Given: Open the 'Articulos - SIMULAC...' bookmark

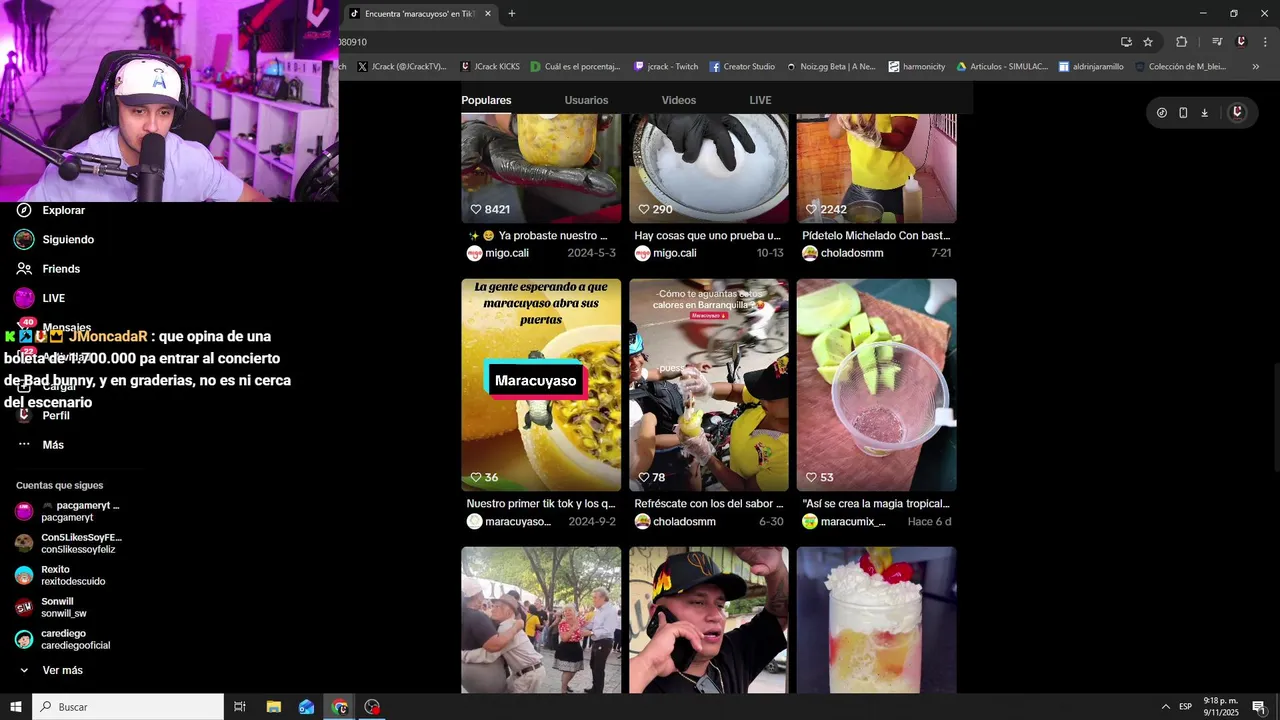Looking at the screenshot, I should [x=1002, y=67].
